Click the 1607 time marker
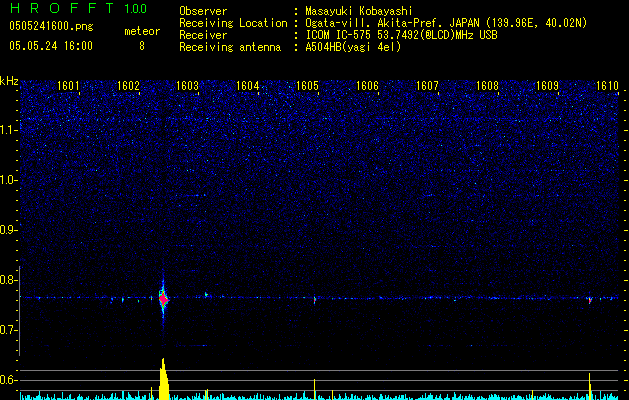Screen dimensions: 629x400 [x=427, y=86]
